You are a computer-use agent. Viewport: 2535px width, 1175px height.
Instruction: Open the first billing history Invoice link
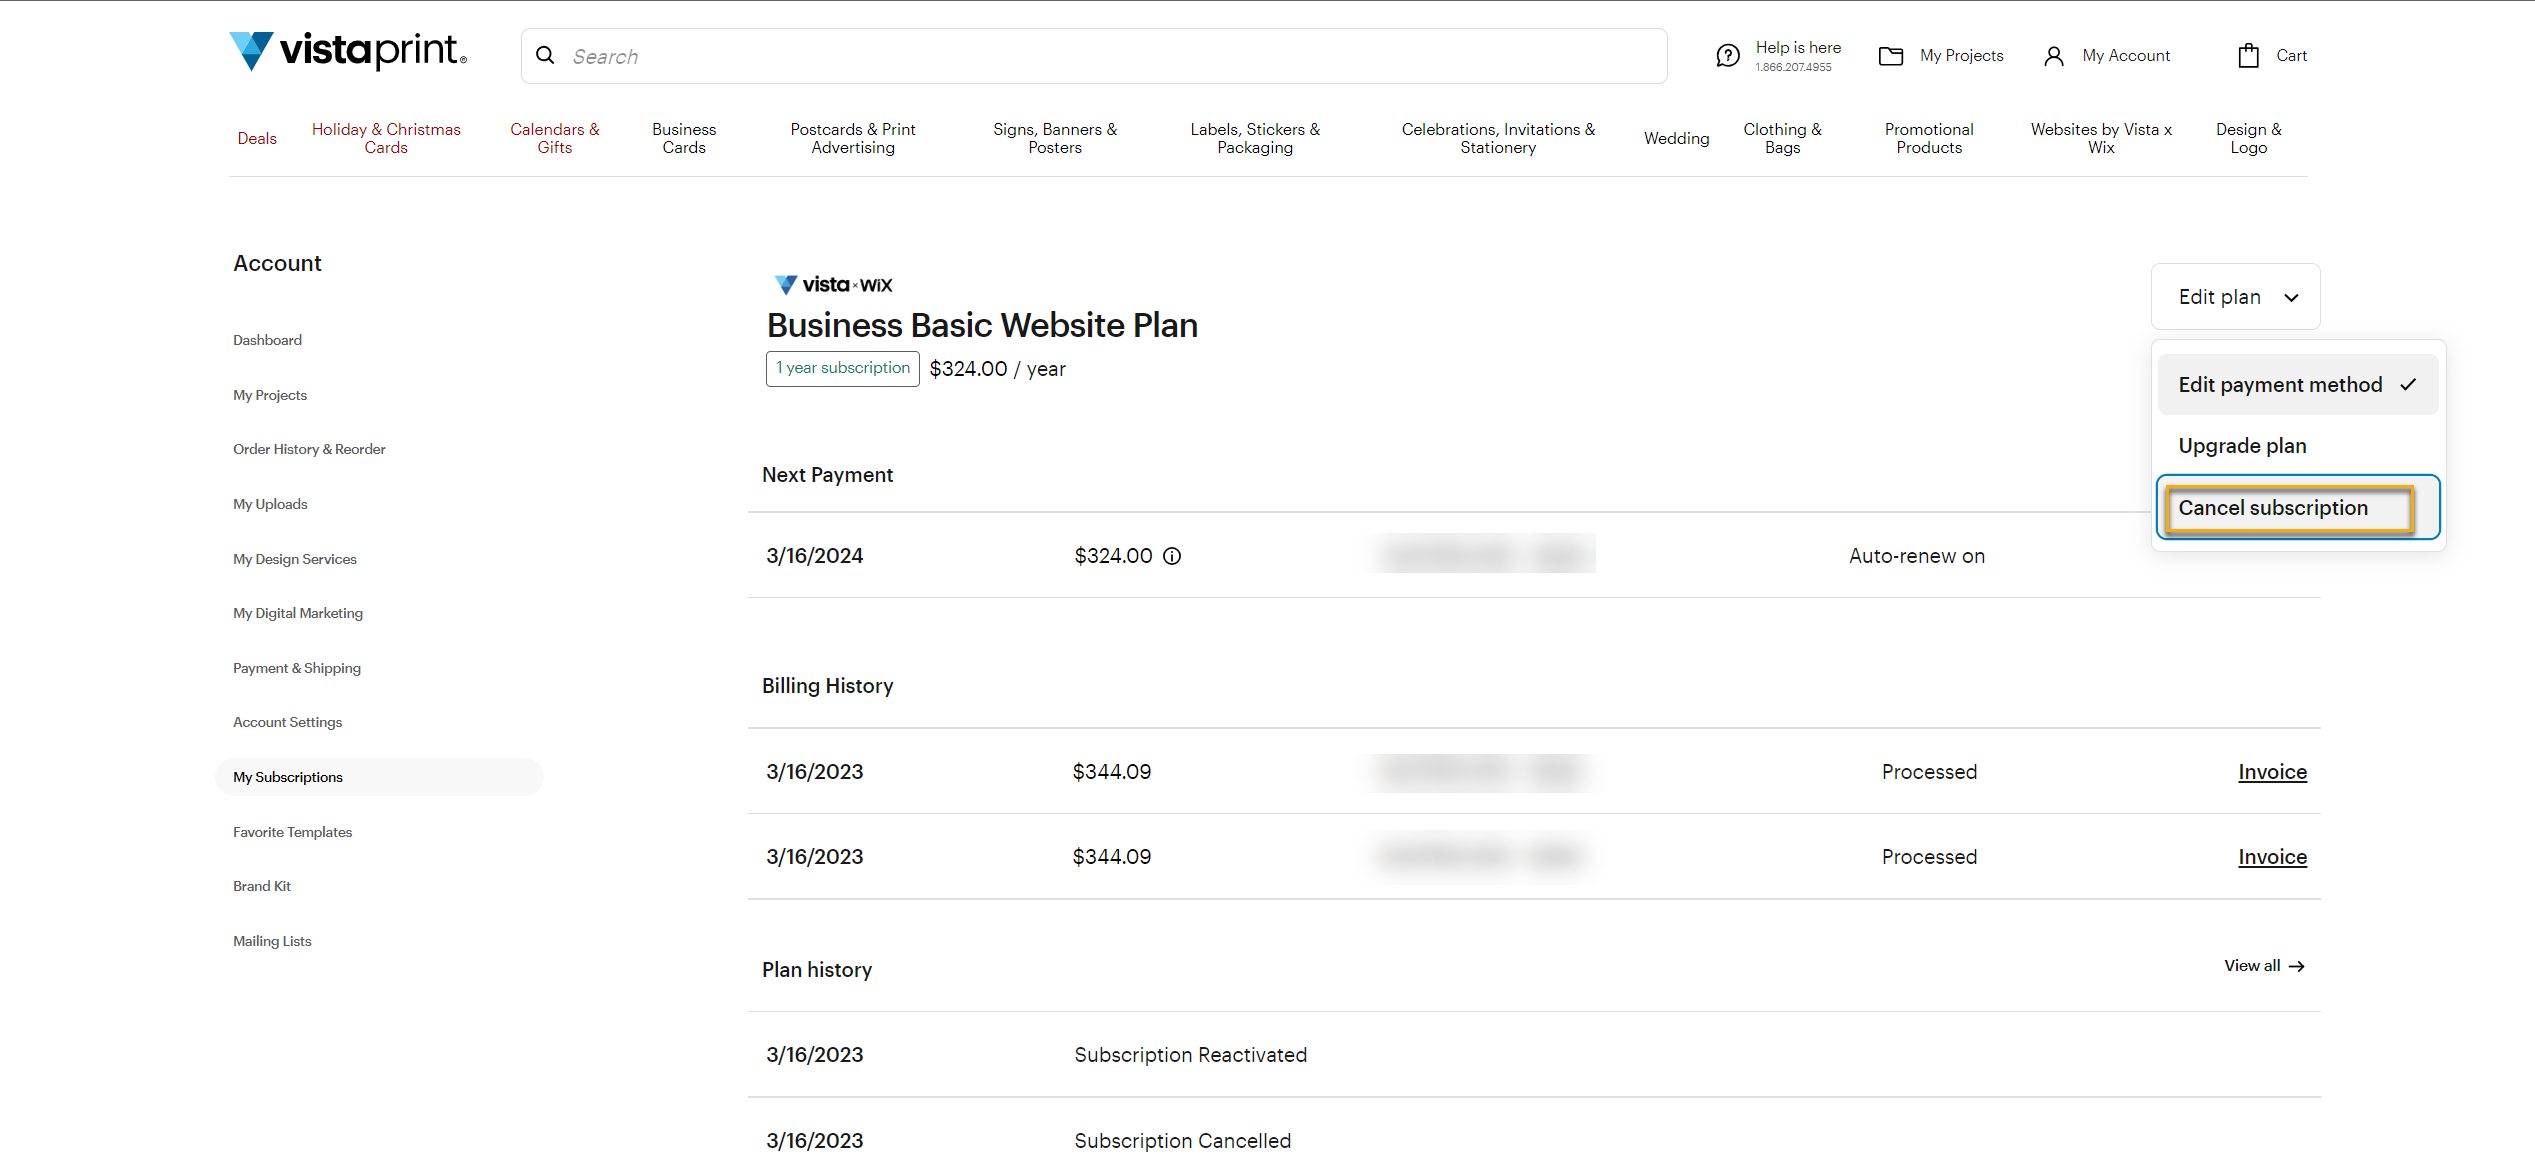pos(2272,772)
